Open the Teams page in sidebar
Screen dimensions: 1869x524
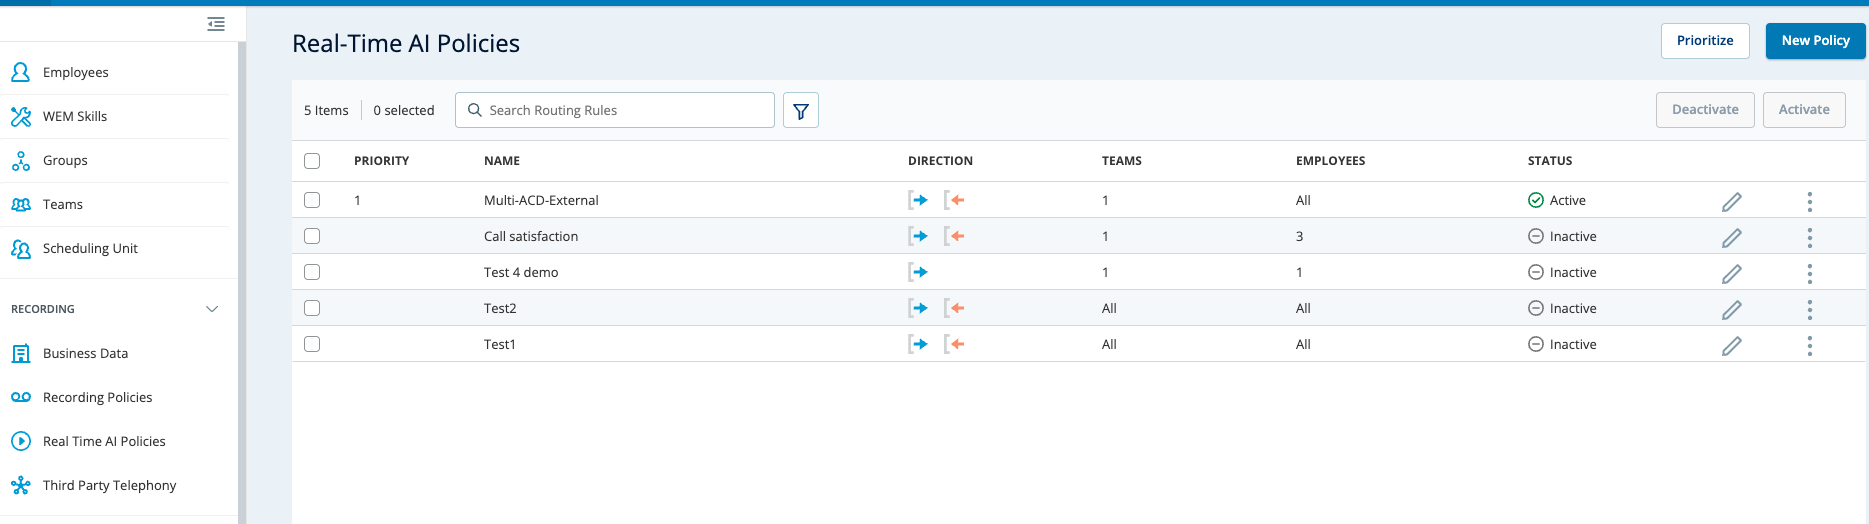pyautogui.click(x=63, y=204)
